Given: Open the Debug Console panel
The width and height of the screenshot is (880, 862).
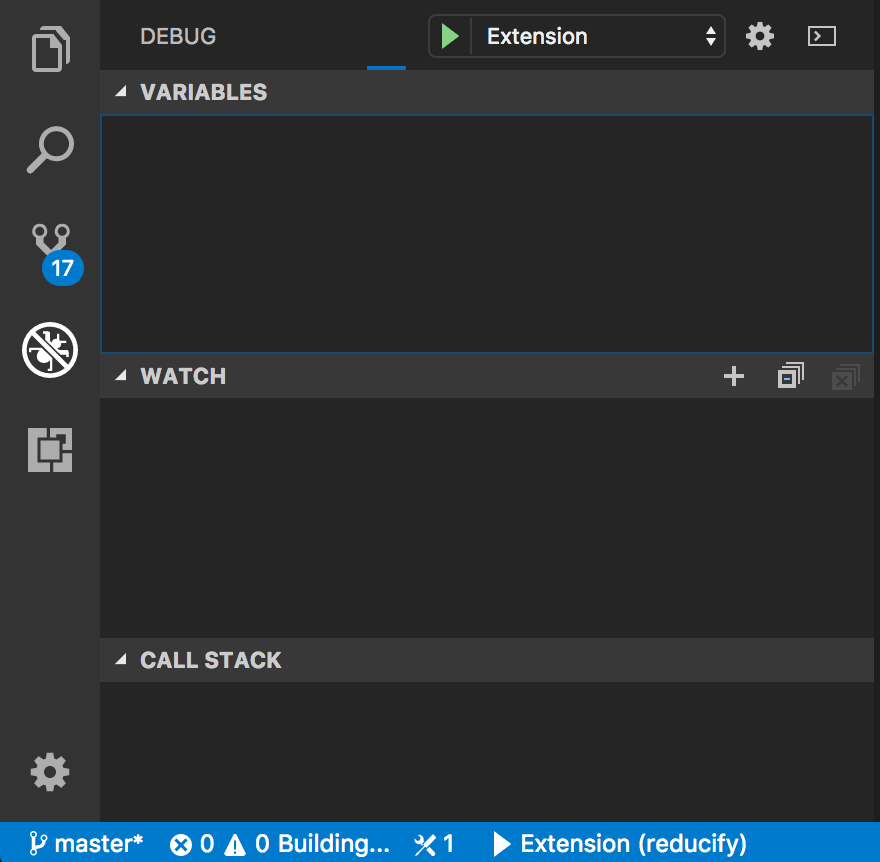Looking at the screenshot, I should (x=821, y=35).
